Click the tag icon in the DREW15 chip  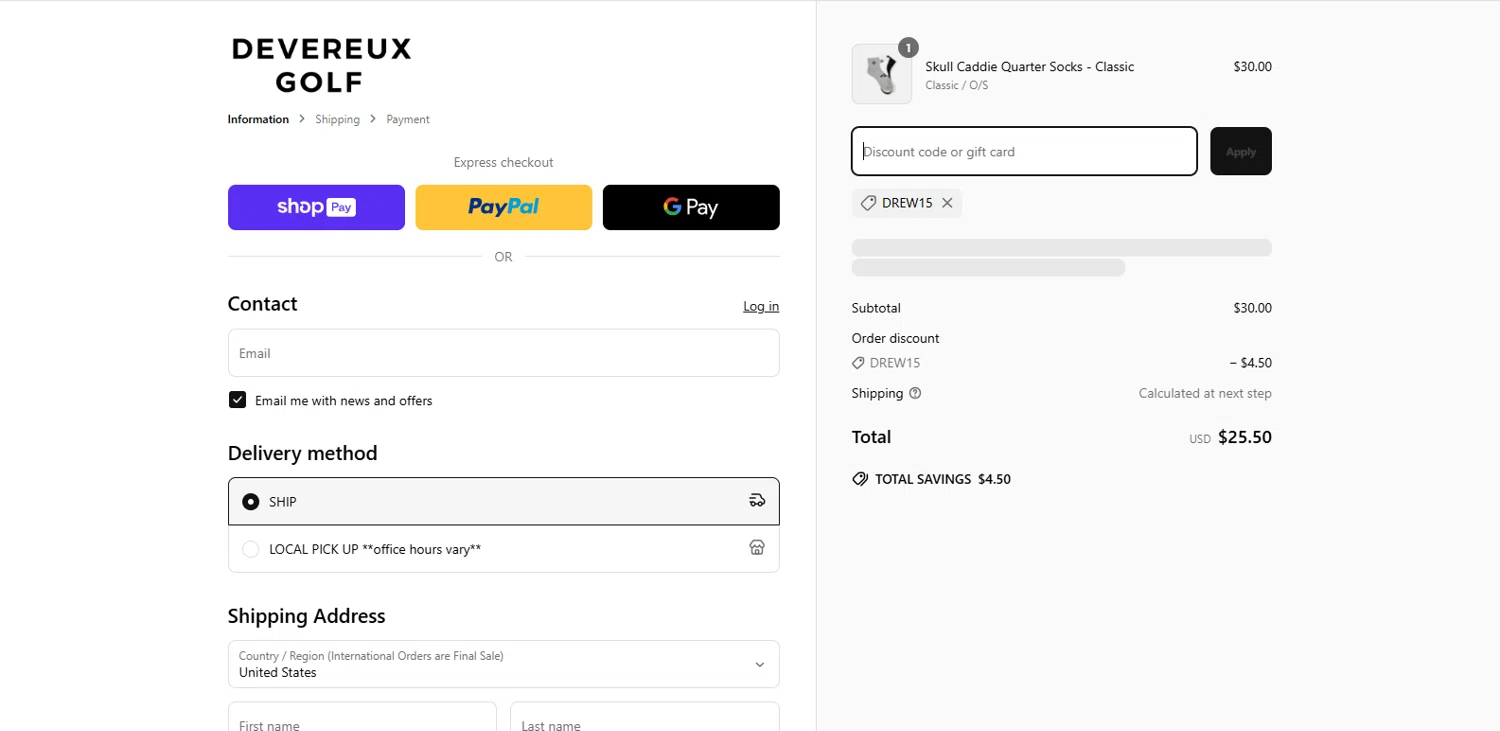tap(868, 203)
